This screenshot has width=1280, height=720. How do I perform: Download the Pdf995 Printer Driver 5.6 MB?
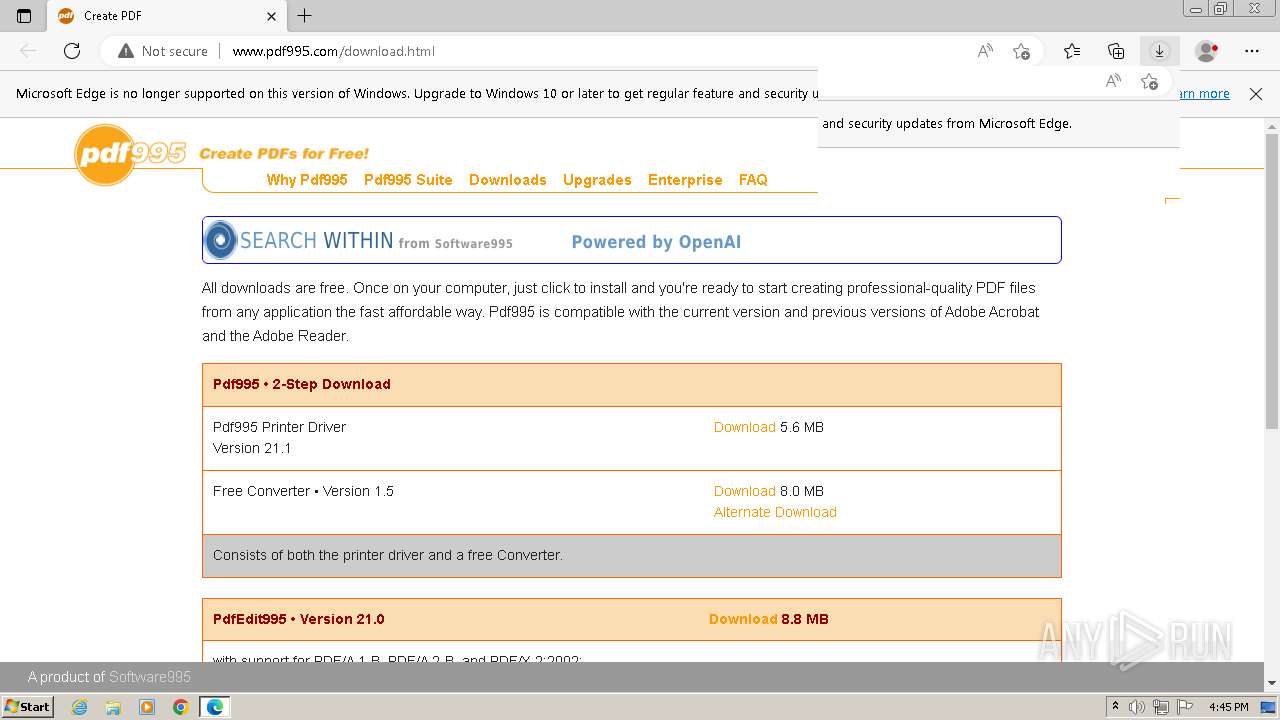tap(745, 427)
